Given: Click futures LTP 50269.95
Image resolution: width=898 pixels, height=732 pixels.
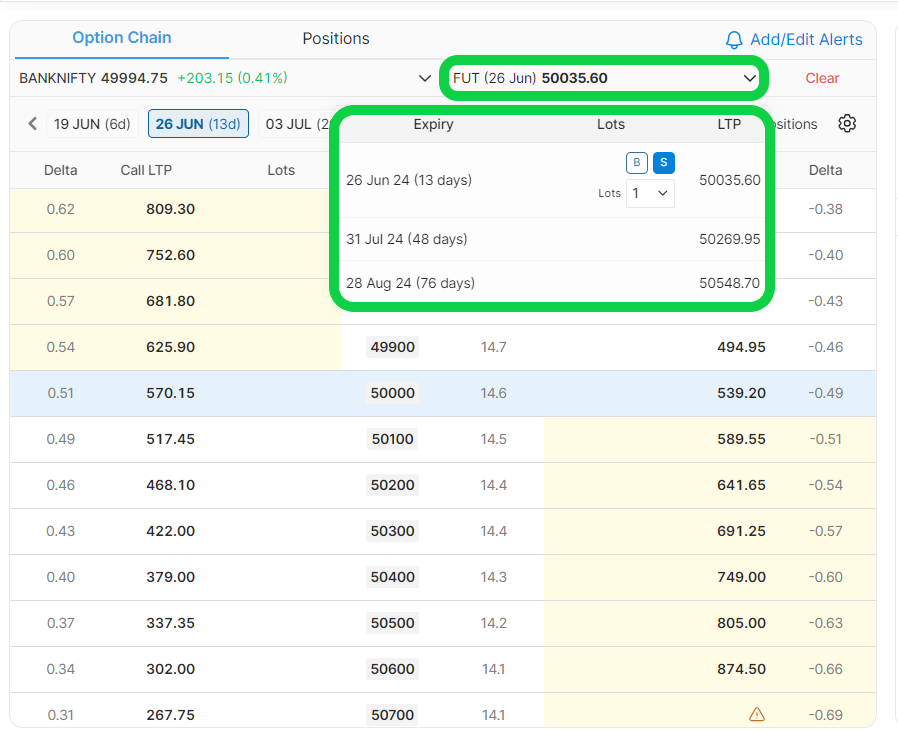Looking at the screenshot, I should click(x=730, y=239).
